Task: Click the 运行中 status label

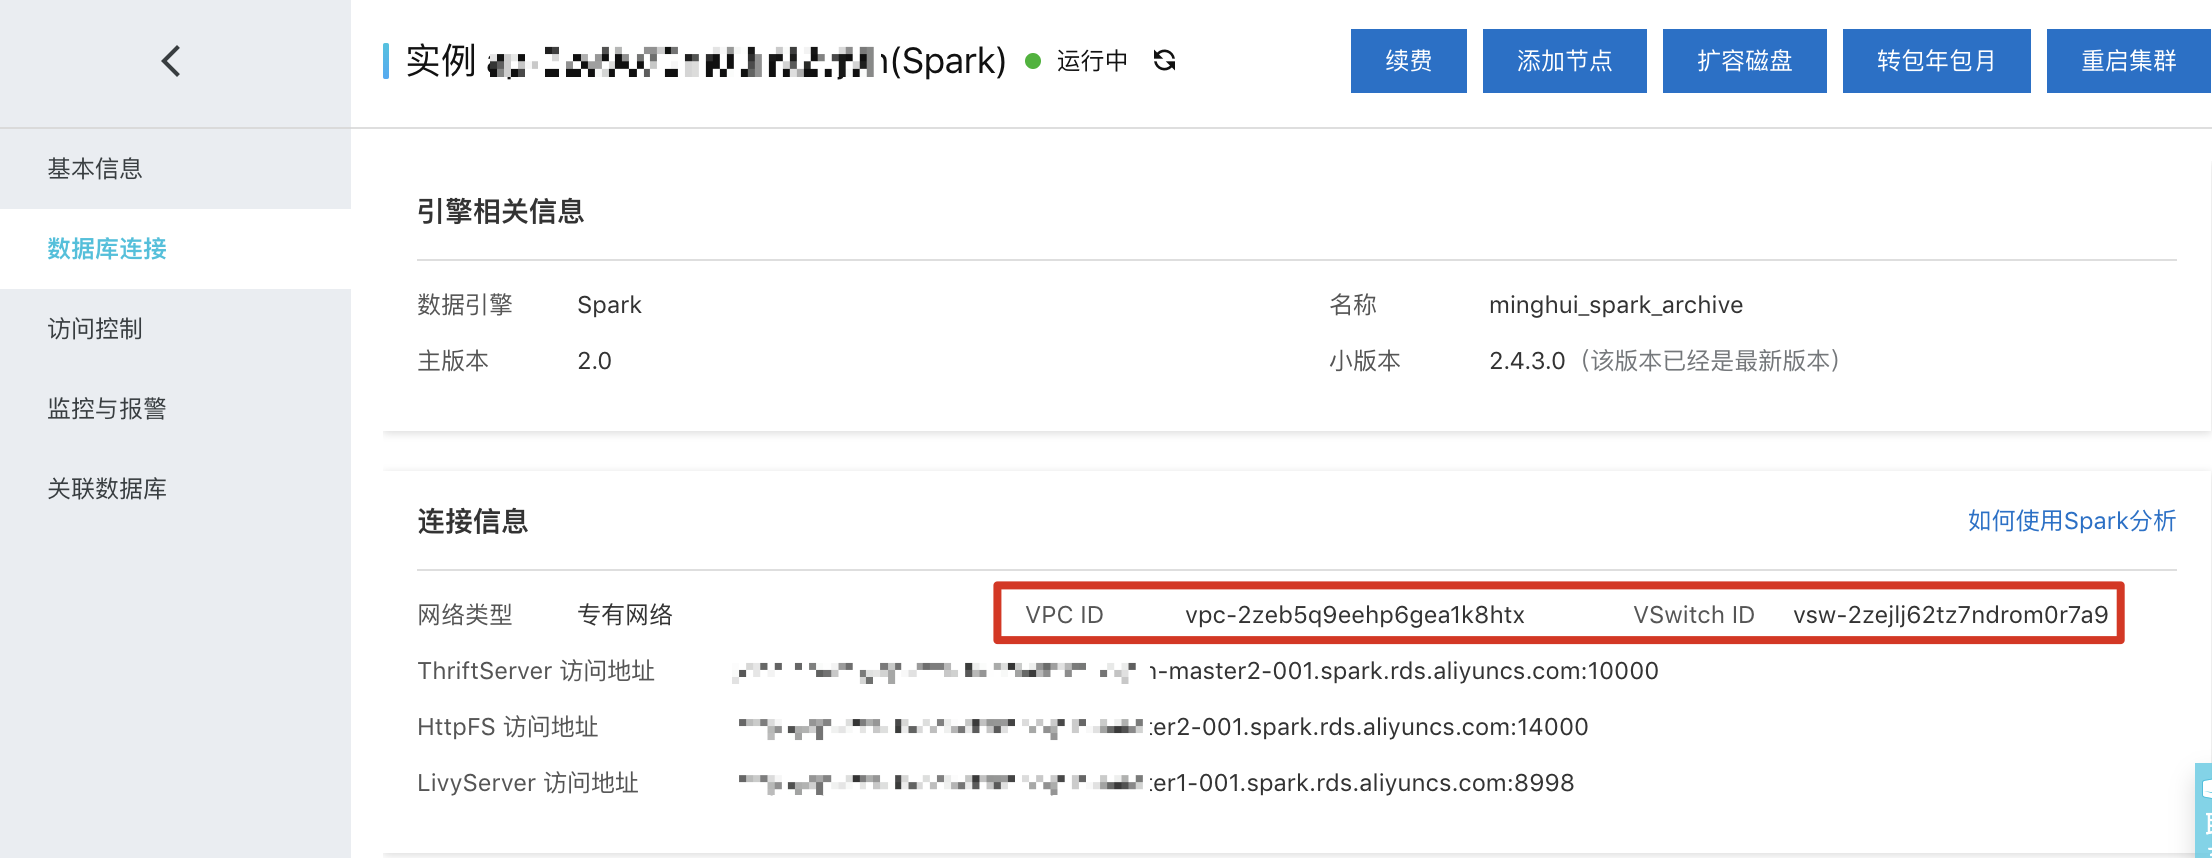Action: [1092, 61]
